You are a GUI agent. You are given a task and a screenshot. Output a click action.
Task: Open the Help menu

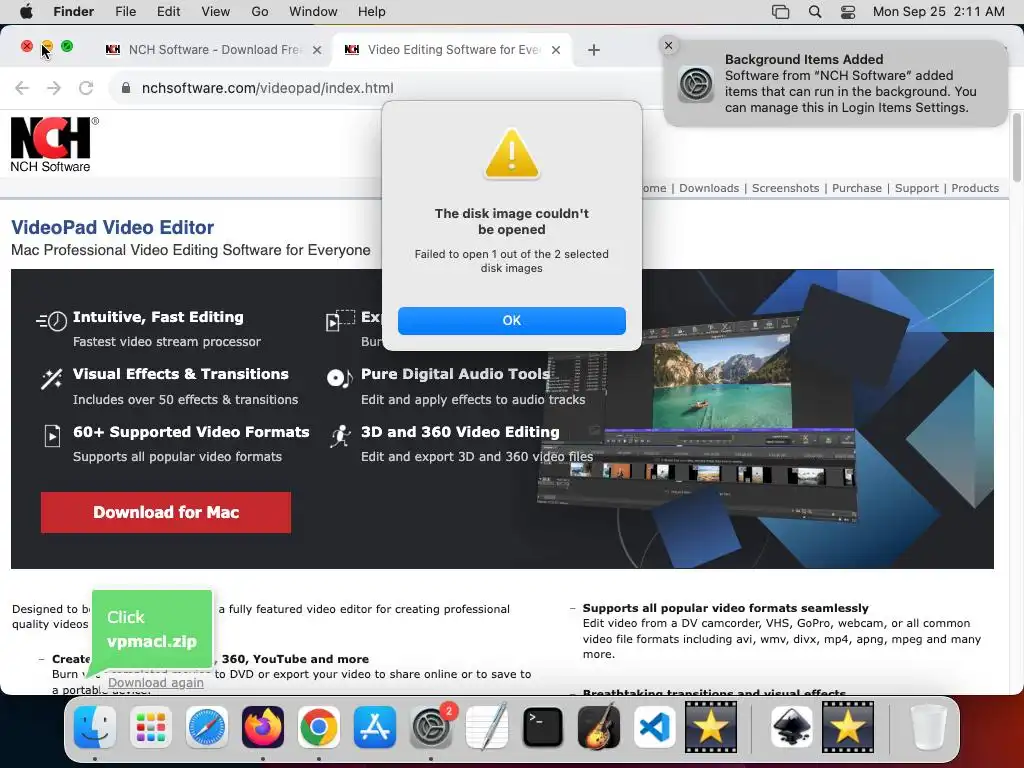[x=372, y=11]
